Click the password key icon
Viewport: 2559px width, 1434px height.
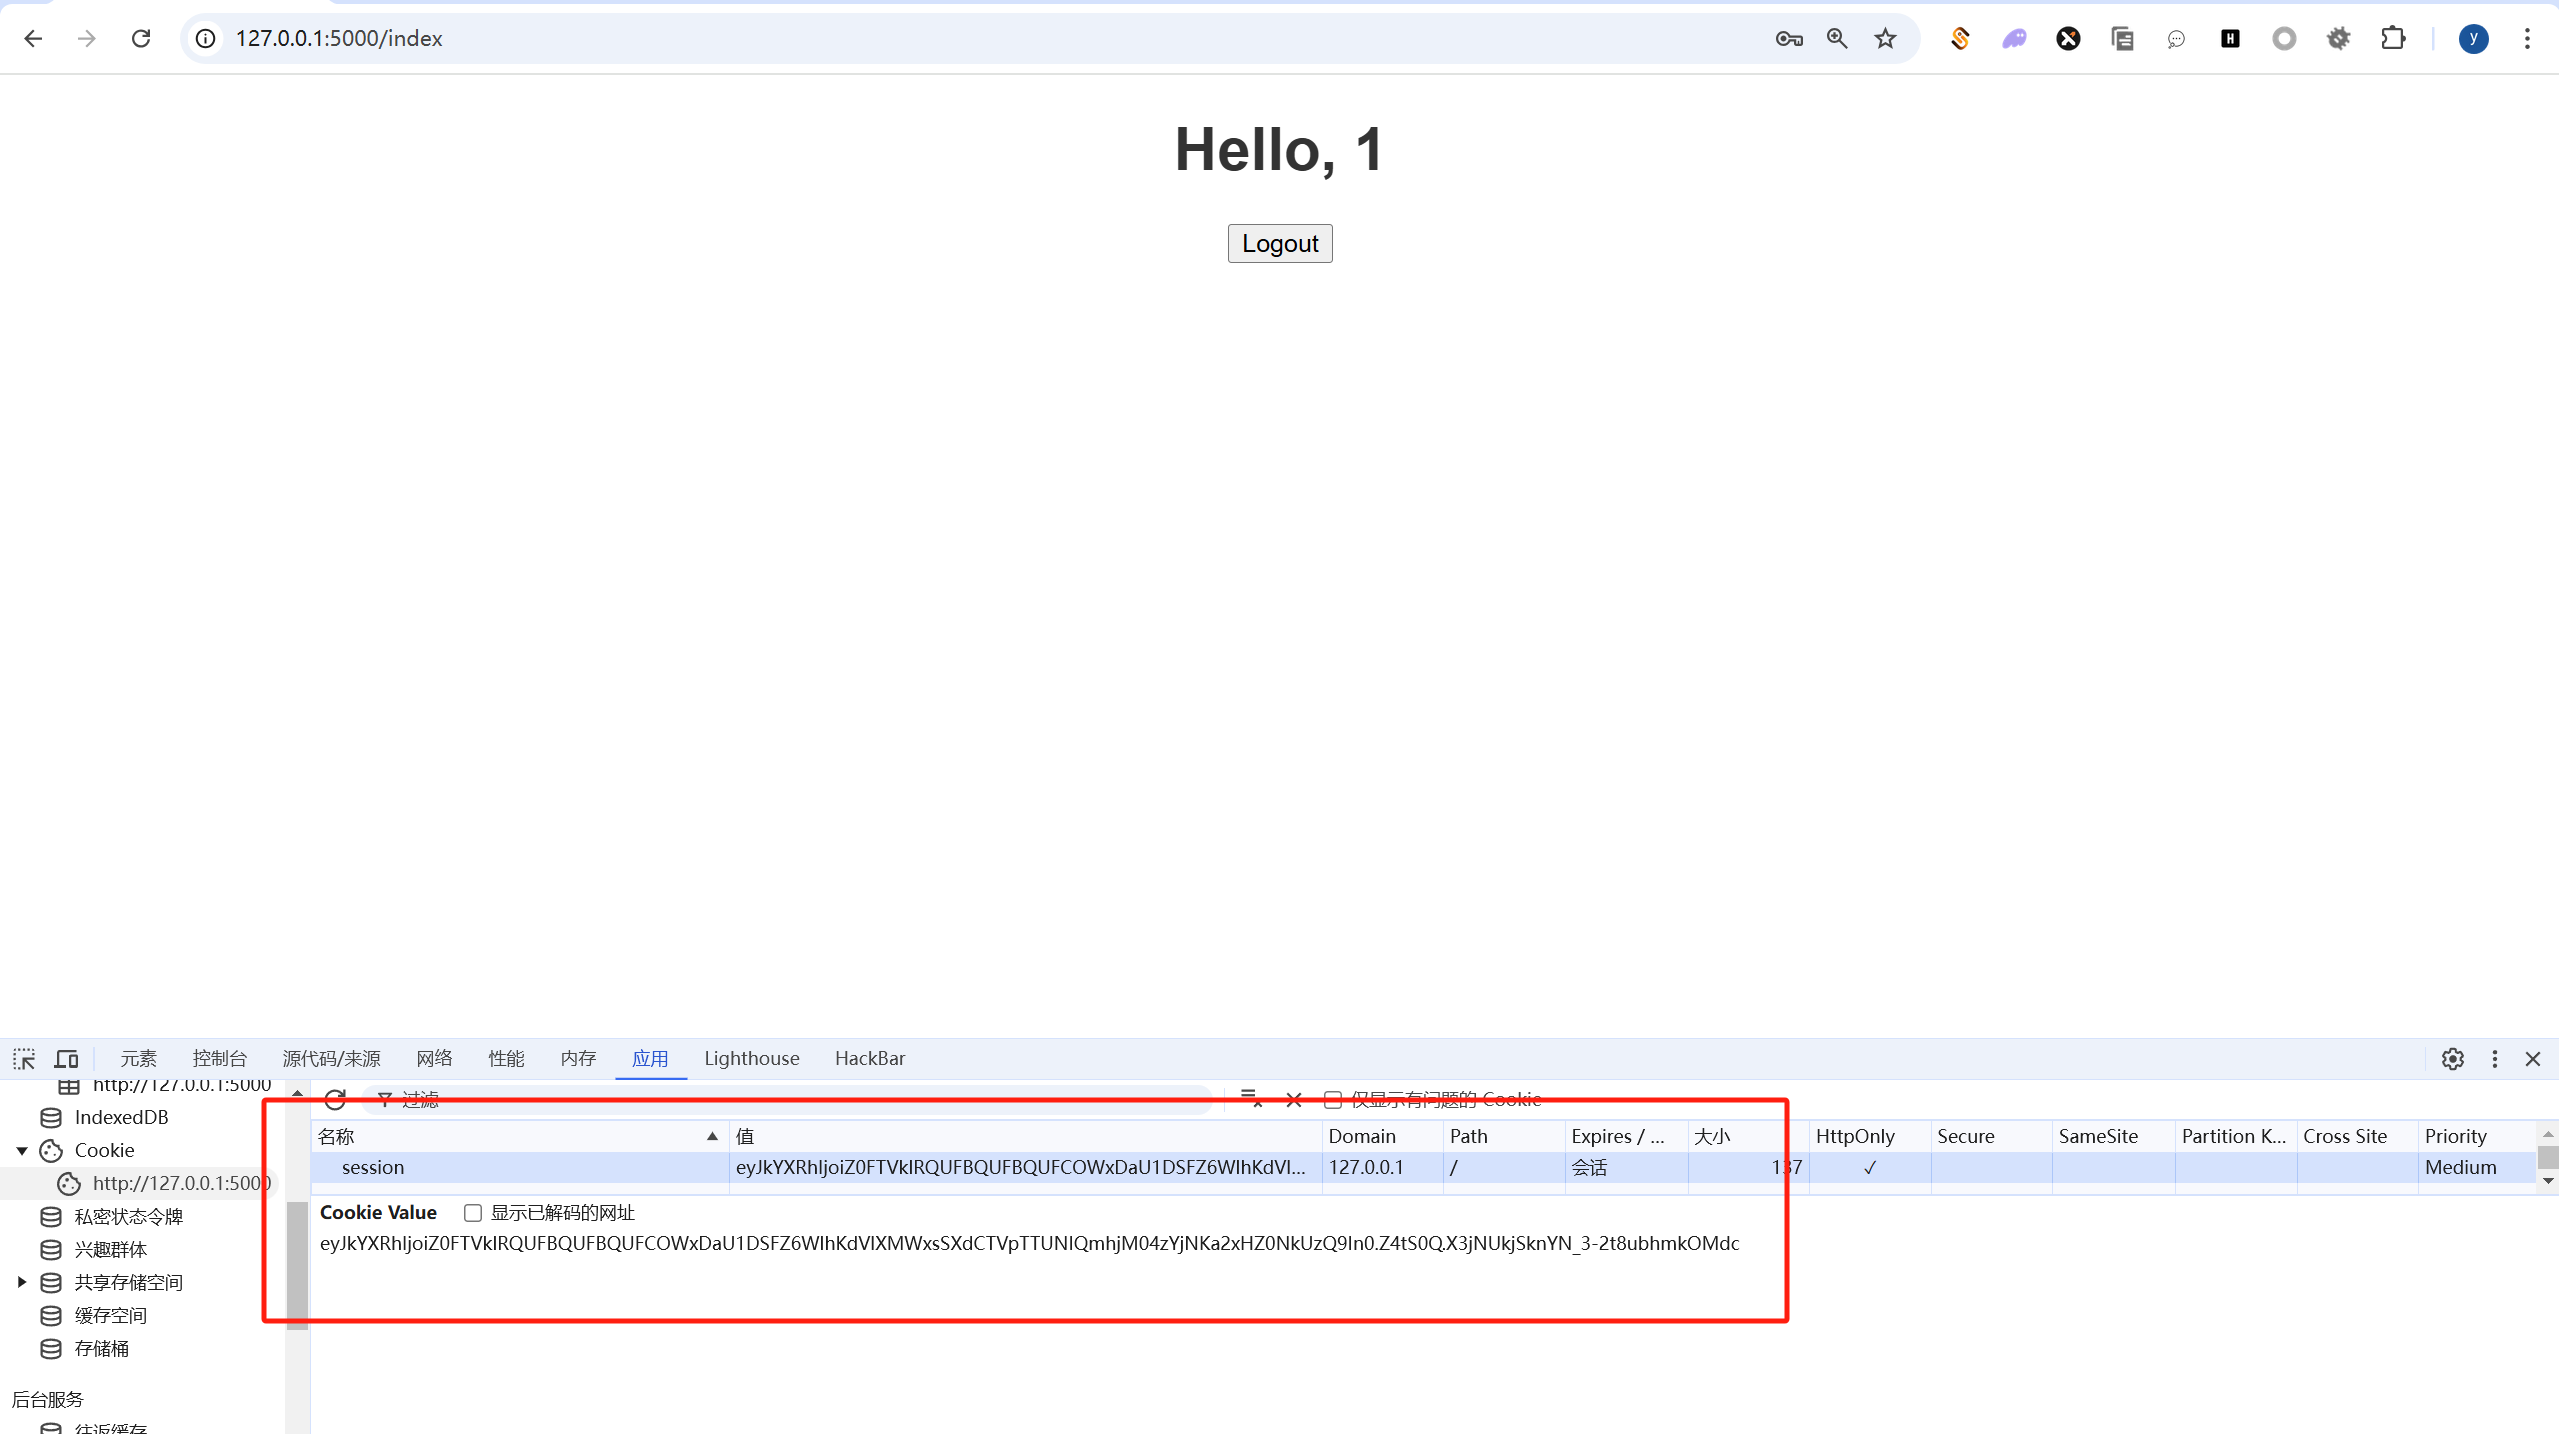tap(1789, 38)
